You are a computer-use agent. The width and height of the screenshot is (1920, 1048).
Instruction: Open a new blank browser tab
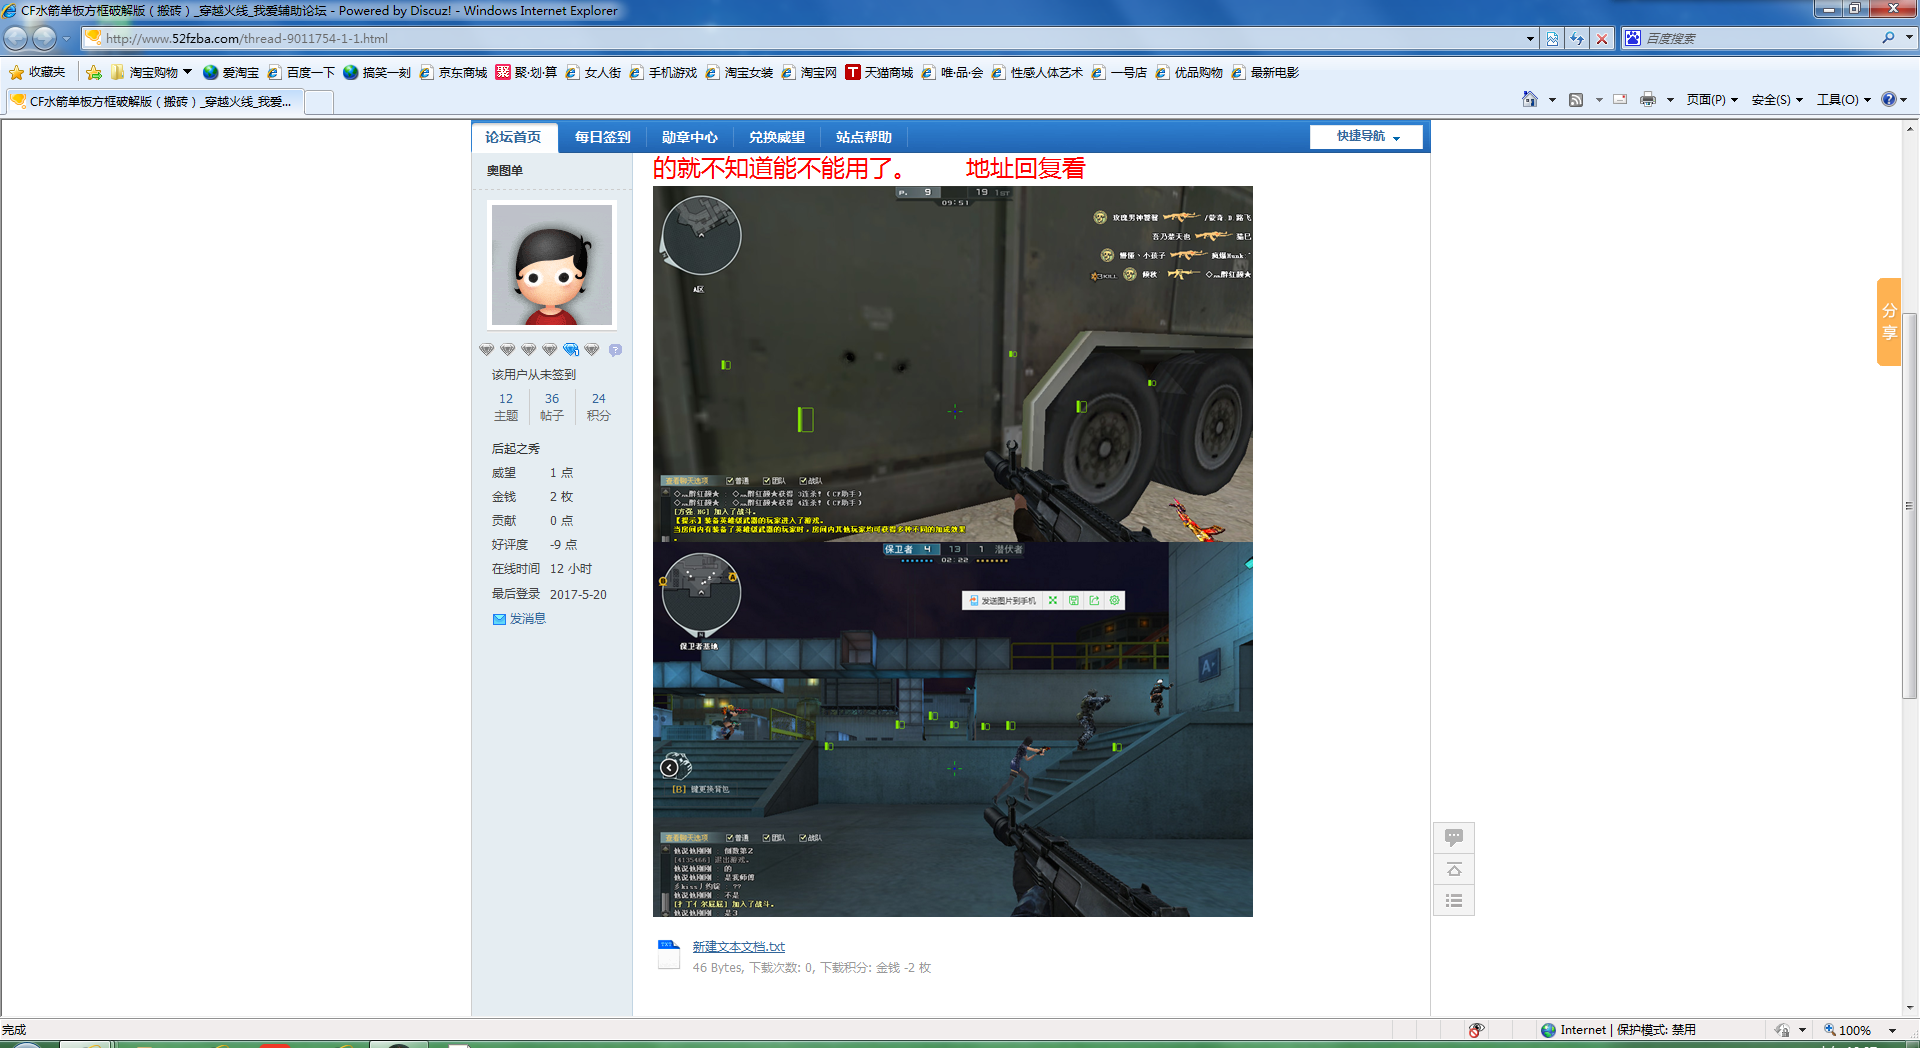click(319, 102)
